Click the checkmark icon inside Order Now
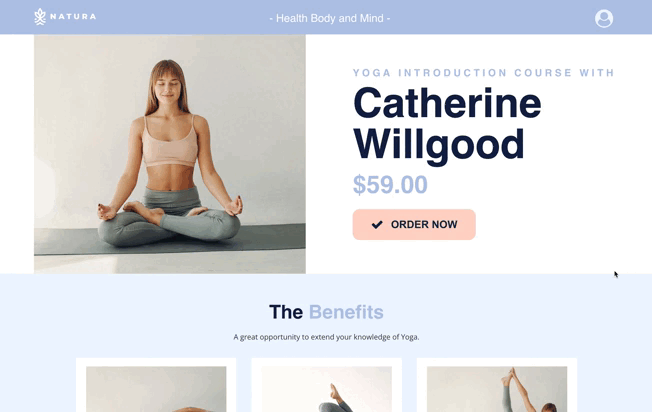This screenshot has height=412, width=652. point(377,225)
